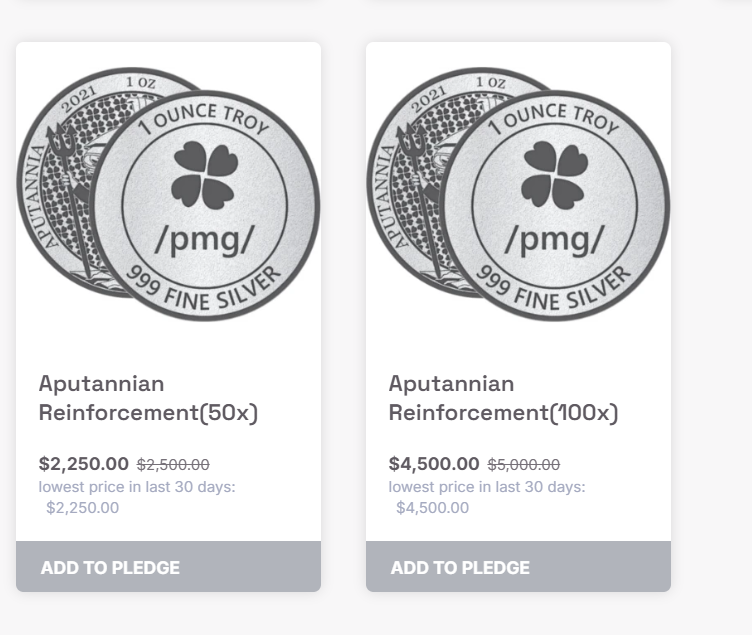Click the 100x "lowest price in last 30 days" note
The image size is (752, 635).
pos(487,487)
